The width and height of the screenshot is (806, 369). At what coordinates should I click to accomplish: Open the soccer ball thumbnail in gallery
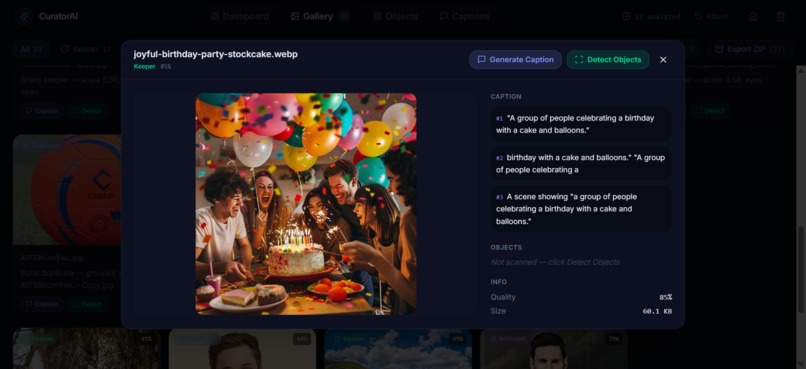[67, 190]
